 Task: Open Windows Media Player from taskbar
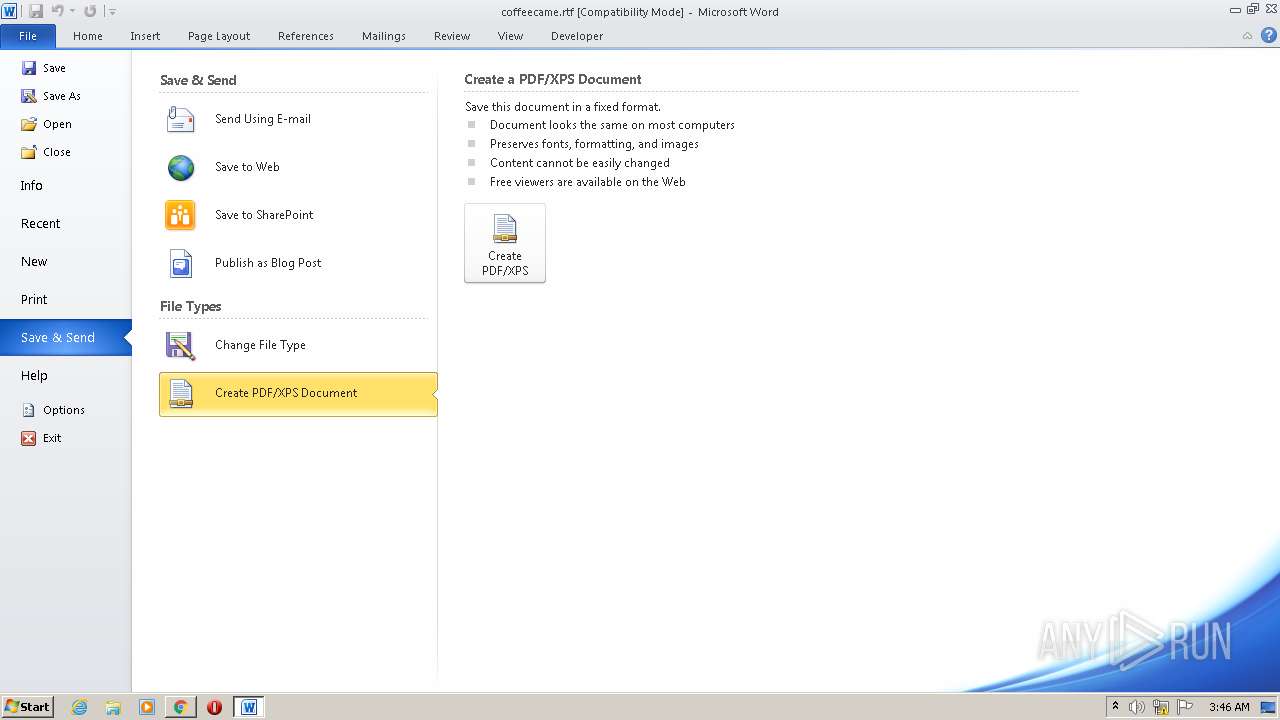[147, 707]
